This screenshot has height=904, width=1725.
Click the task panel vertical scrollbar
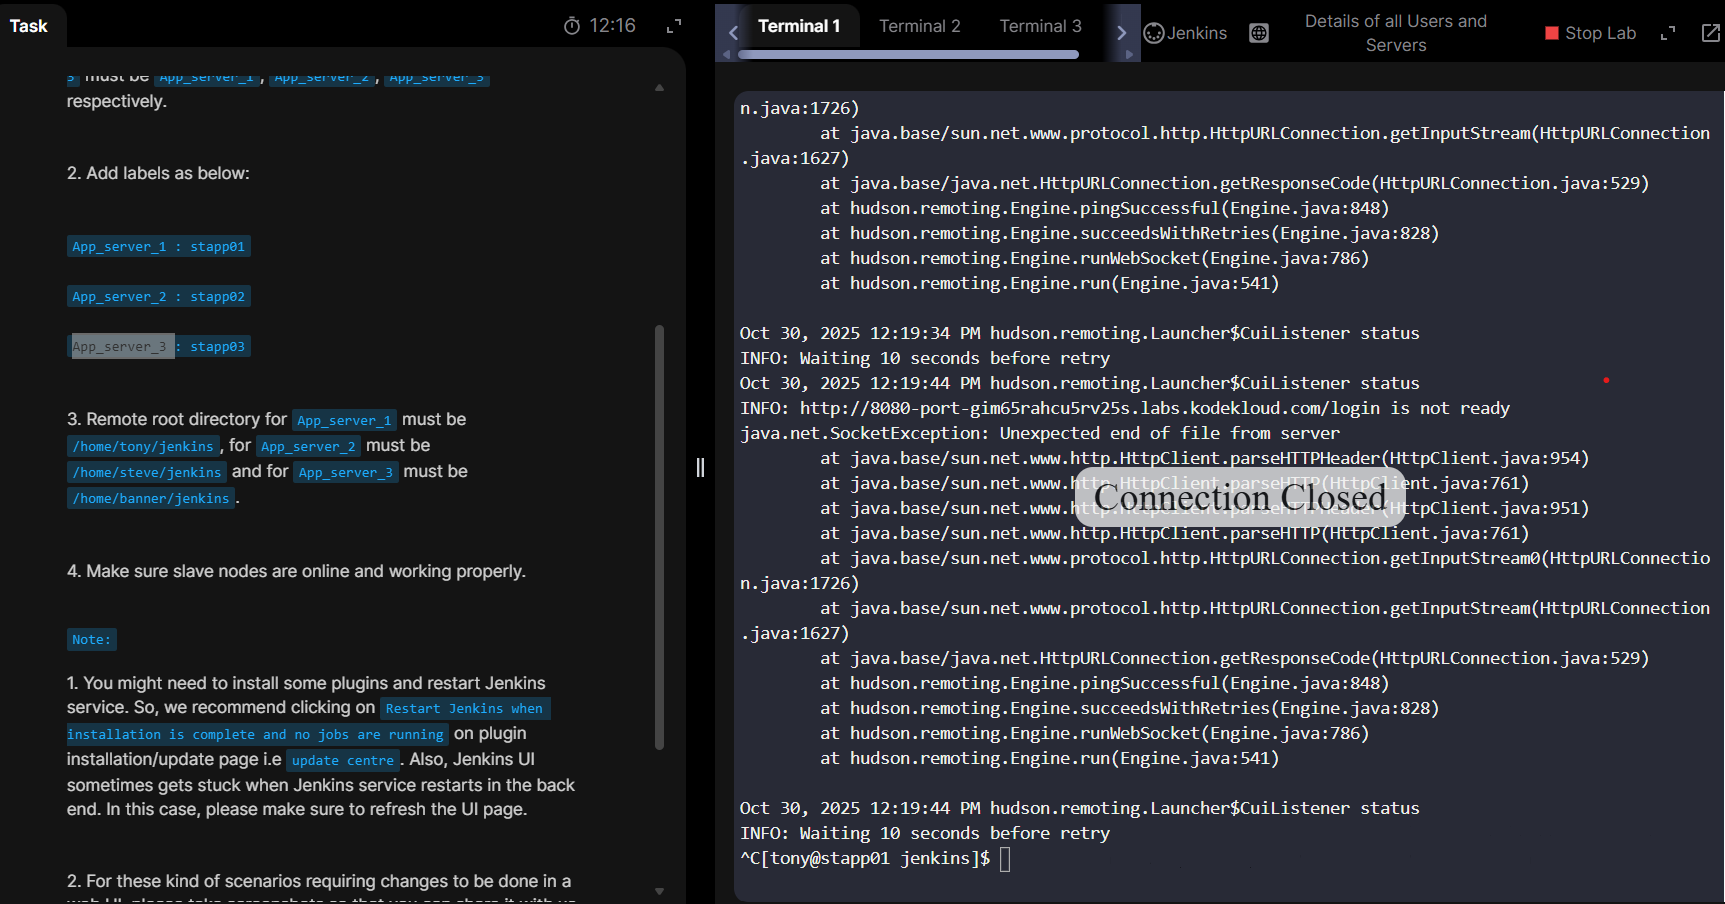point(659,536)
